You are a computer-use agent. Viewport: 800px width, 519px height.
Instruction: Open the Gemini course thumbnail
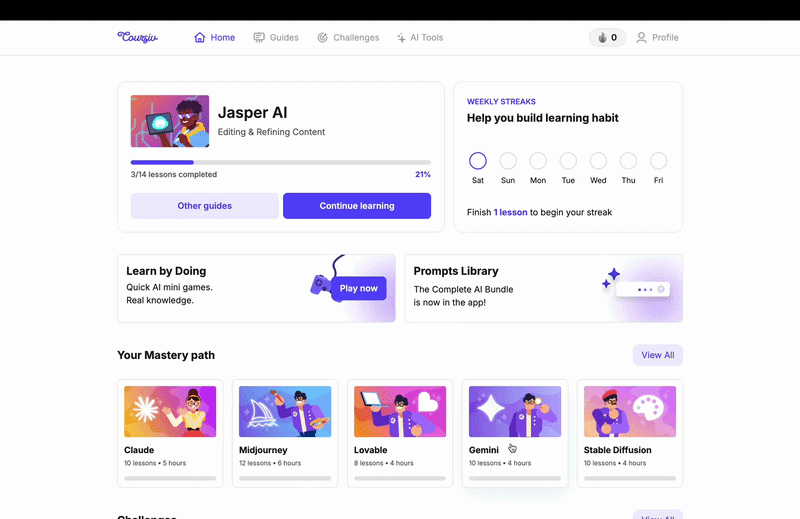(515, 411)
